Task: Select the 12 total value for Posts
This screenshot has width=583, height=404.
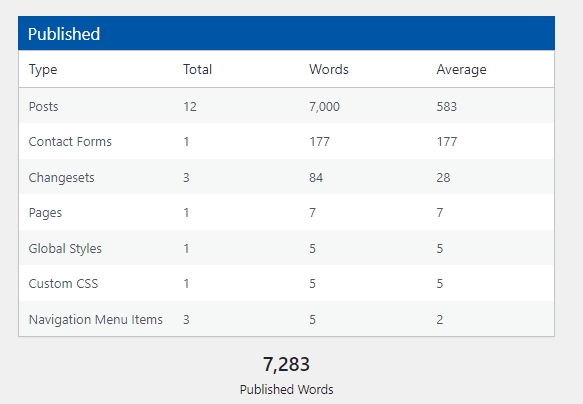Action: click(190, 107)
